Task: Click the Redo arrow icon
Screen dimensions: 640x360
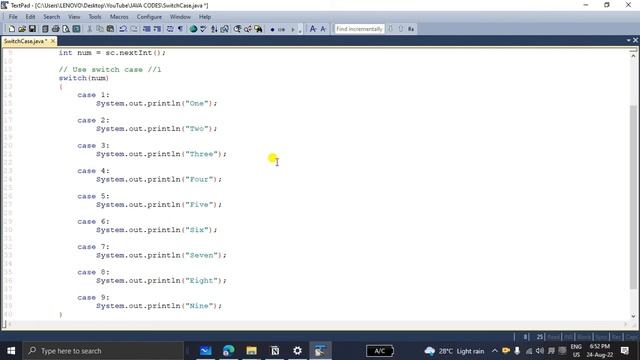Action: (x=133, y=29)
